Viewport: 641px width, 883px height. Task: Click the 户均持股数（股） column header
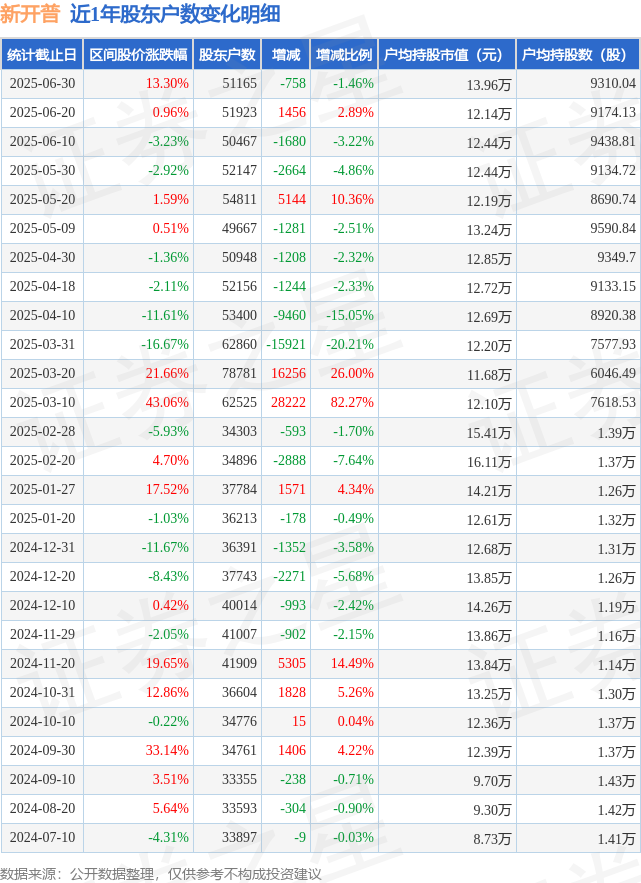coord(578,55)
